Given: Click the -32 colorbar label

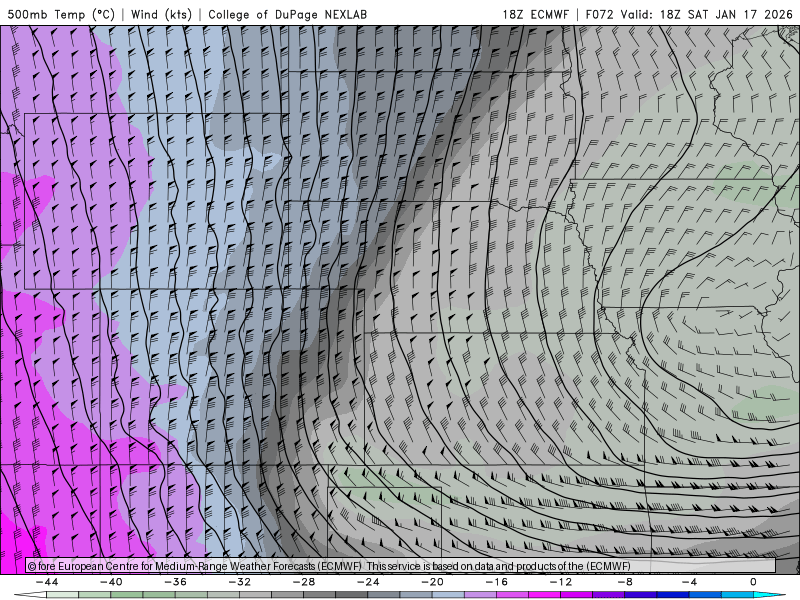Looking at the screenshot, I should (240, 582).
